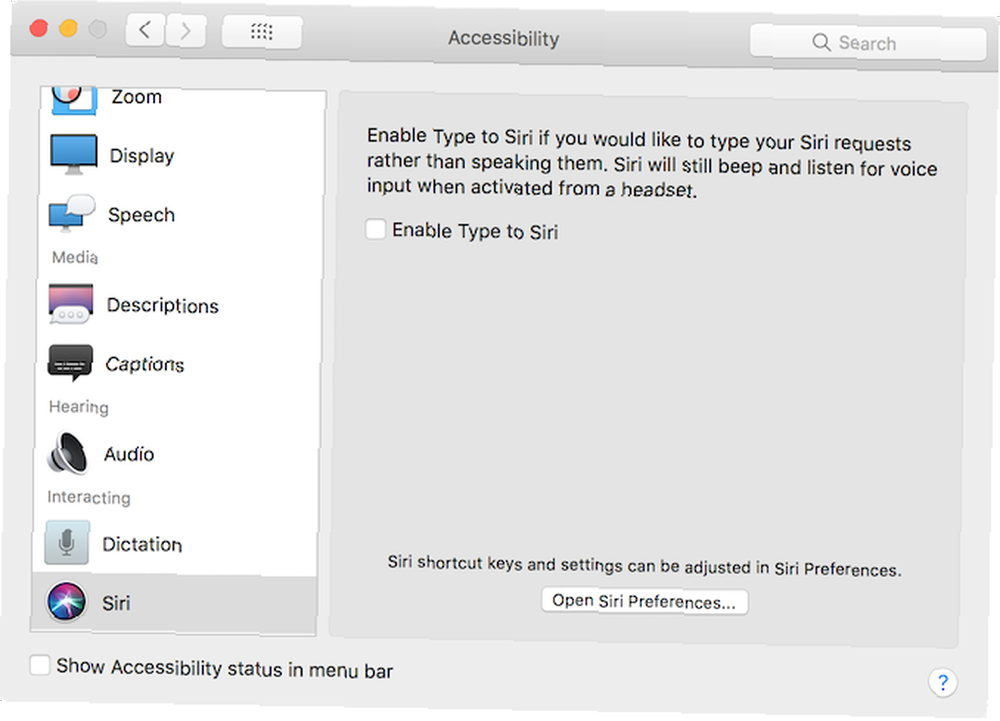
Task: Click the Display monitor icon
Action: point(73,154)
